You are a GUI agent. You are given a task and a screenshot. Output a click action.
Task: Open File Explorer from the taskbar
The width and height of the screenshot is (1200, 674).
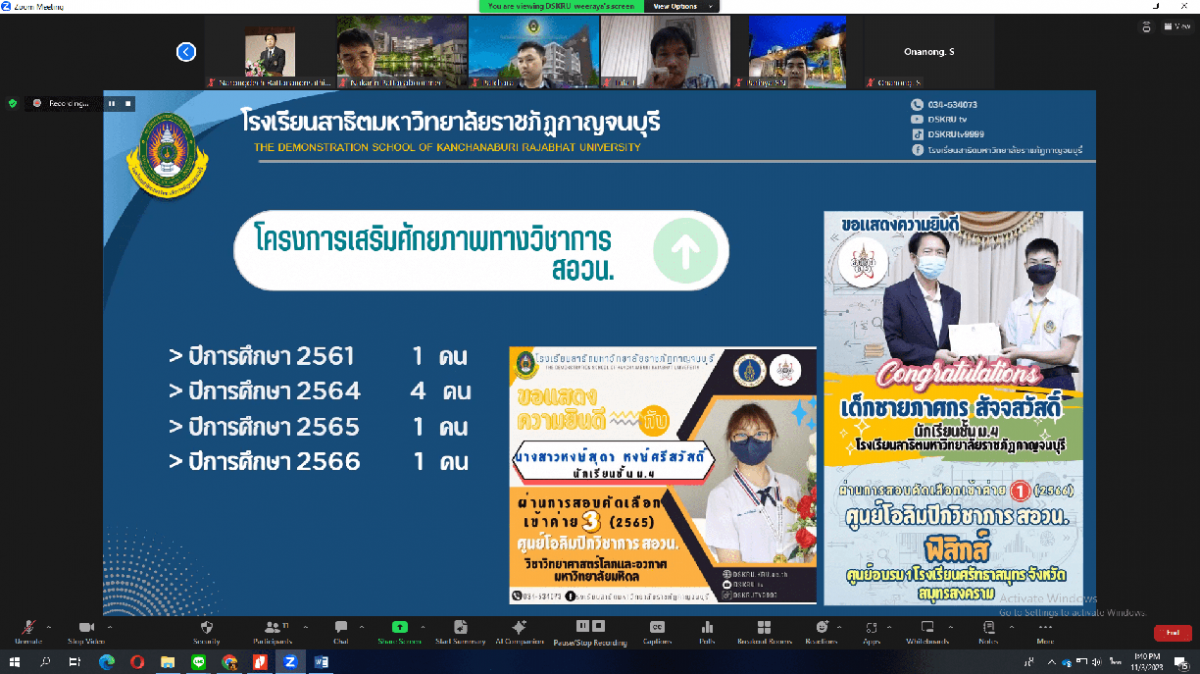[x=167, y=662]
